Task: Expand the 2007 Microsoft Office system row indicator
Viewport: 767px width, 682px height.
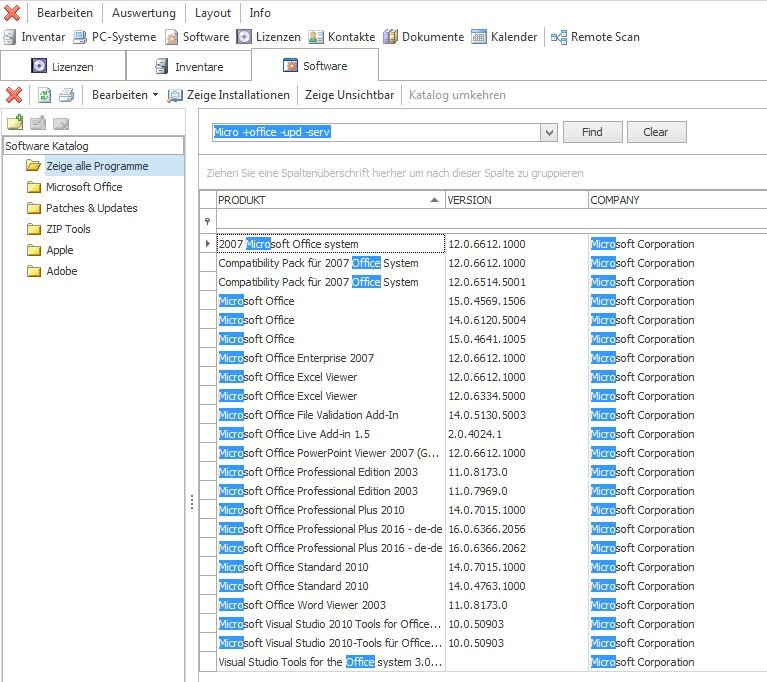Action: pyautogui.click(x=207, y=243)
